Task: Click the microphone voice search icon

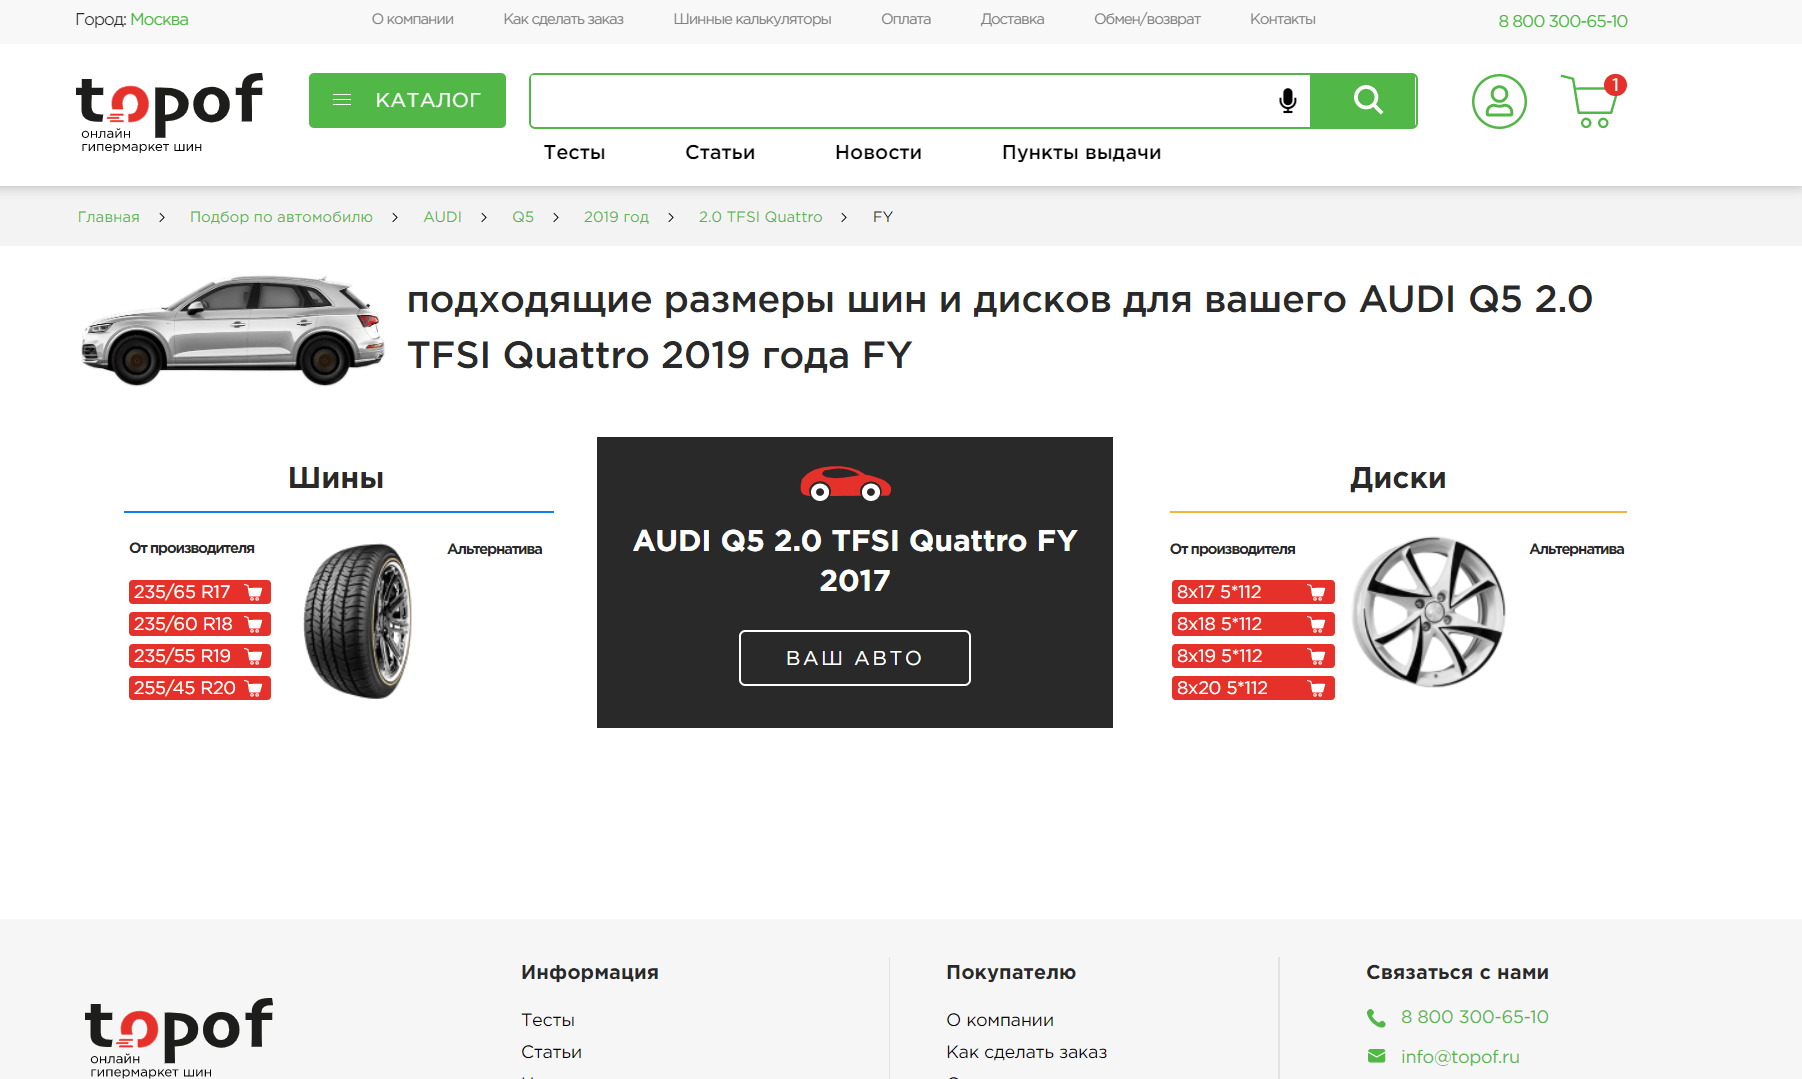Action: click(x=1288, y=100)
